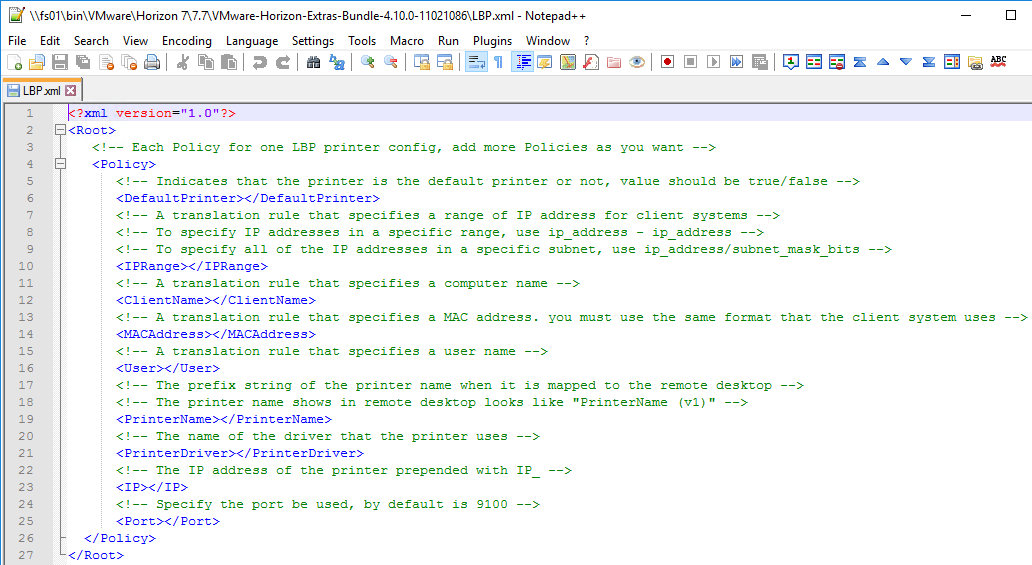Toggle Word wrap toolbar button
This screenshot has width=1032, height=565.
[x=476, y=62]
